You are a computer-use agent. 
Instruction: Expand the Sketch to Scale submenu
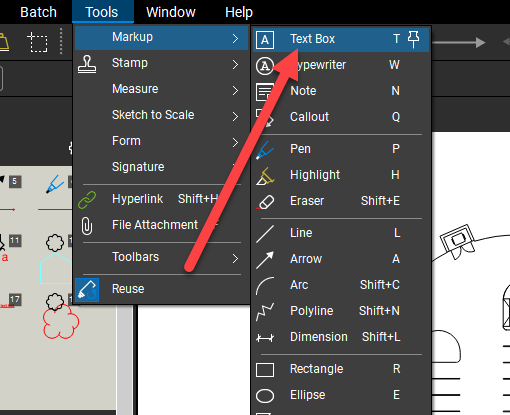[161, 115]
